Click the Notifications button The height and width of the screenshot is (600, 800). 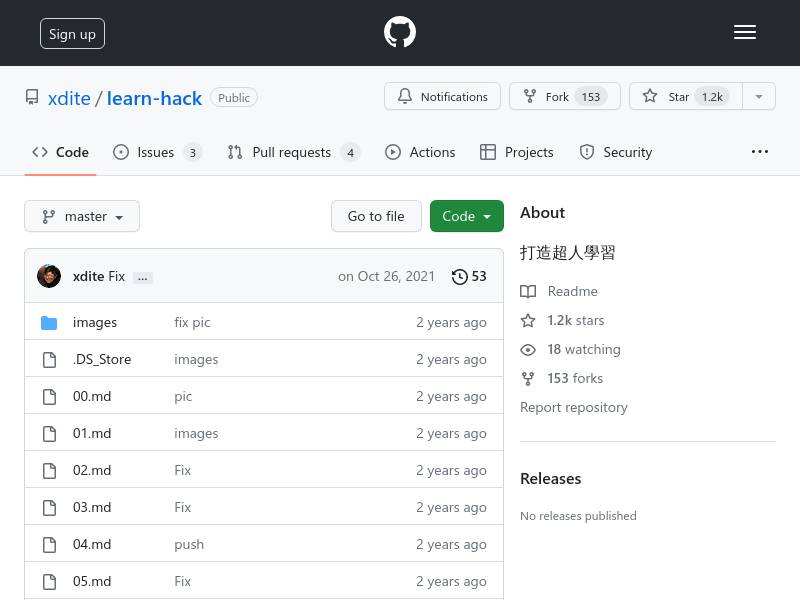[442, 96]
